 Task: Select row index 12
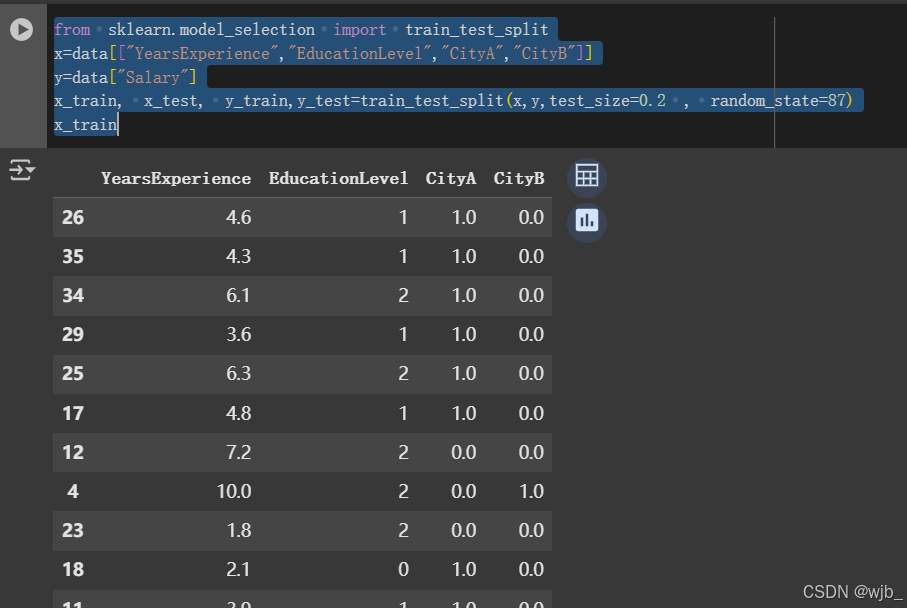pyautogui.click(x=73, y=452)
